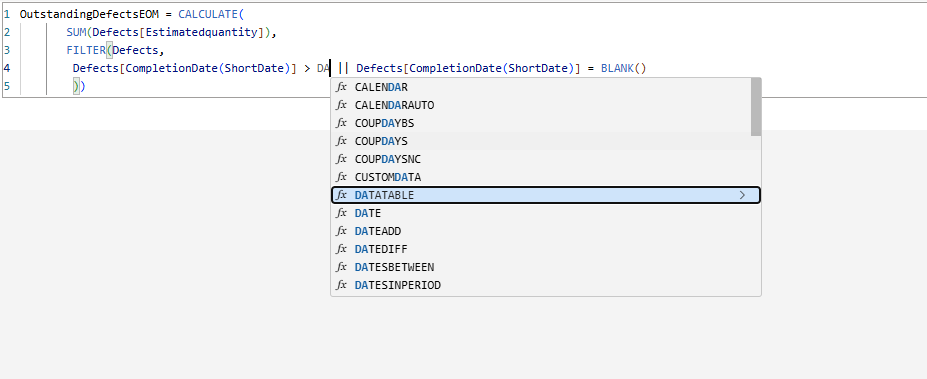Select the DATESINPERIOD suggestion

tap(545, 285)
